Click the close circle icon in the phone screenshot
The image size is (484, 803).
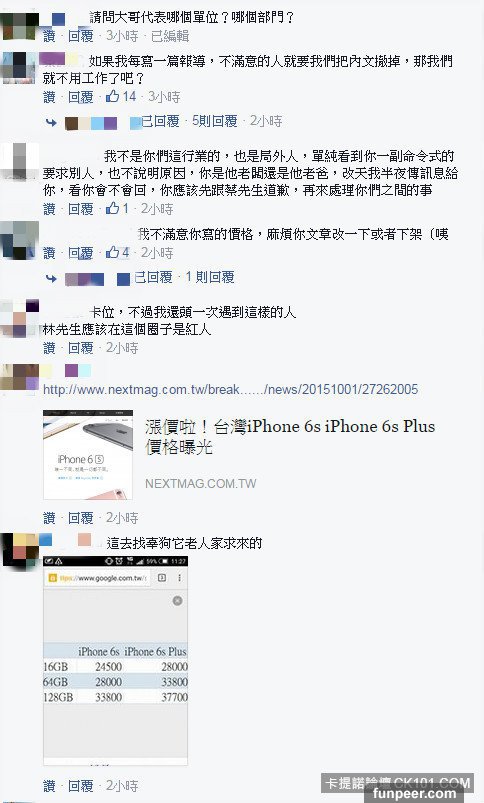tap(177, 601)
